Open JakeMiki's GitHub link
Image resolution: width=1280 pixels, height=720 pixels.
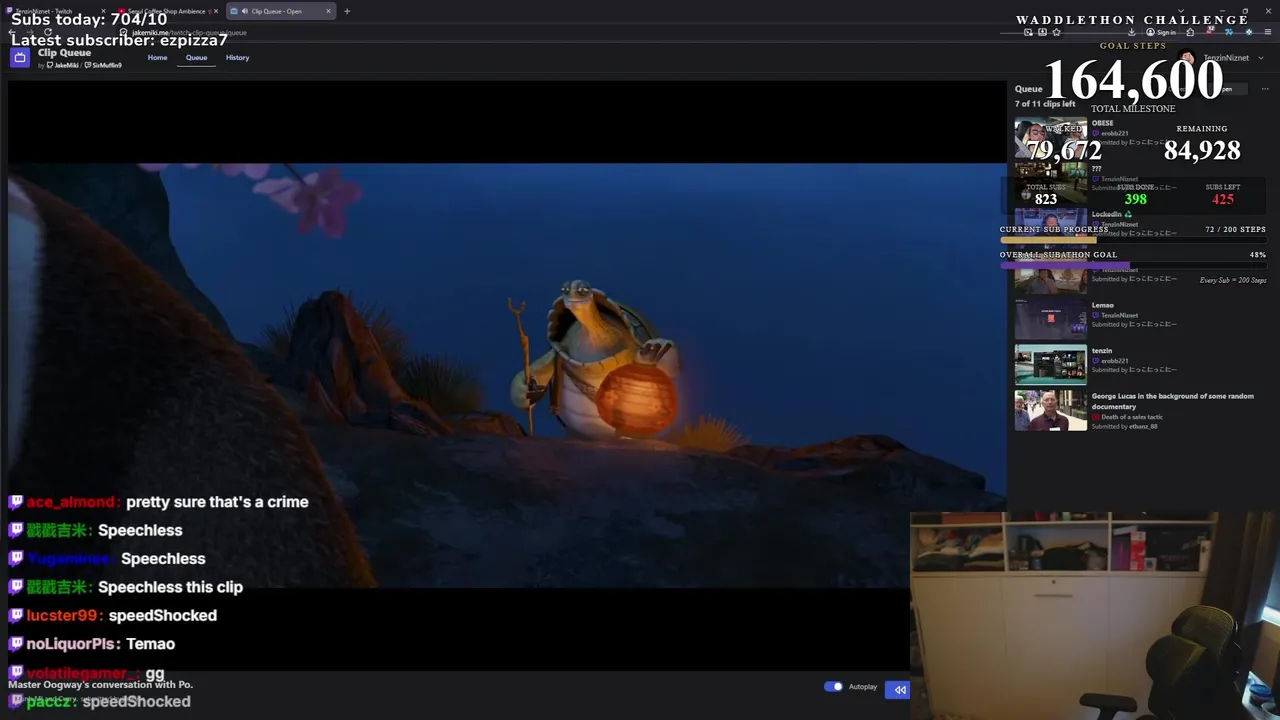pos(63,65)
